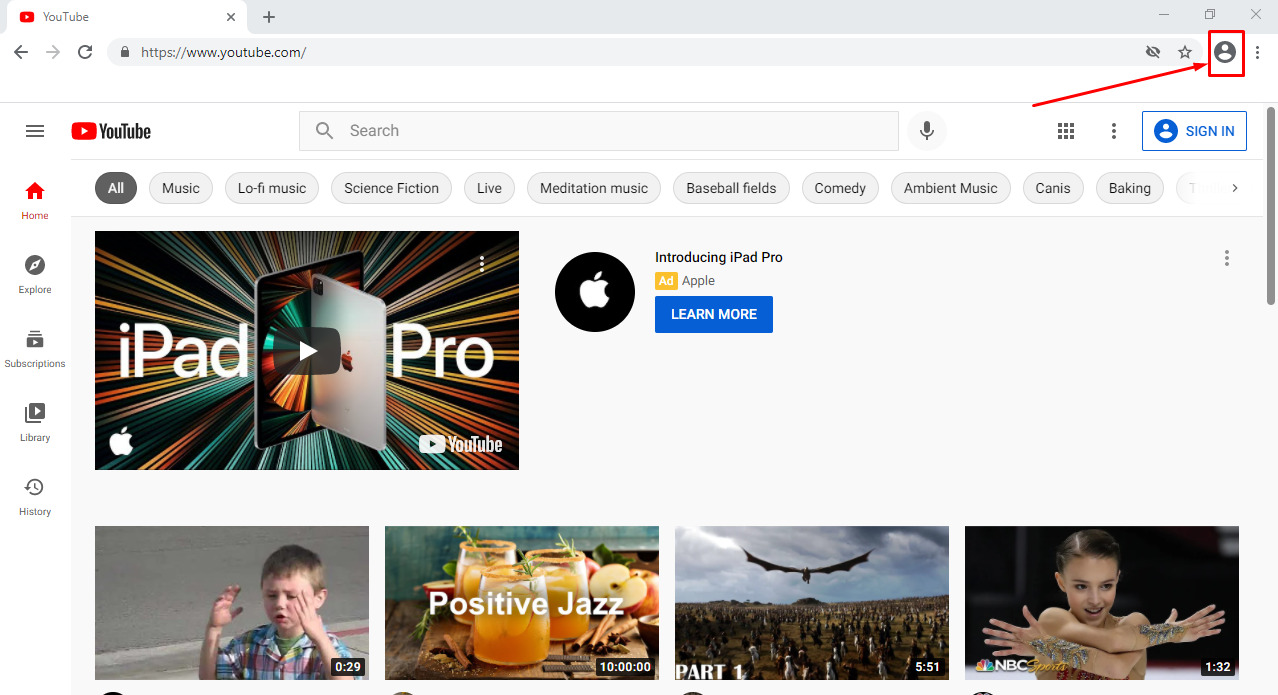Open three-dot menu on iPad Pro thumbnail
The image size is (1278, 695).
[x=482, y=264]
